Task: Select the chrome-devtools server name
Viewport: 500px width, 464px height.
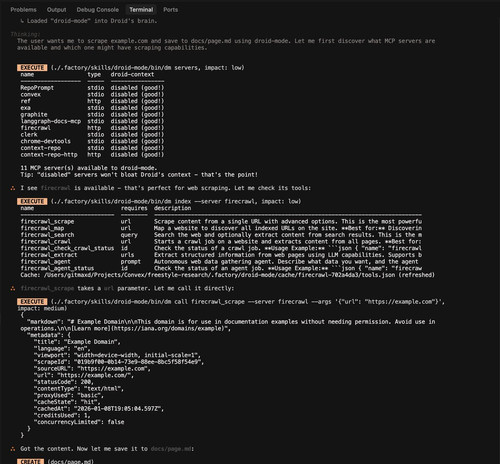Action: pyautogui.click(x=45, y=141)
